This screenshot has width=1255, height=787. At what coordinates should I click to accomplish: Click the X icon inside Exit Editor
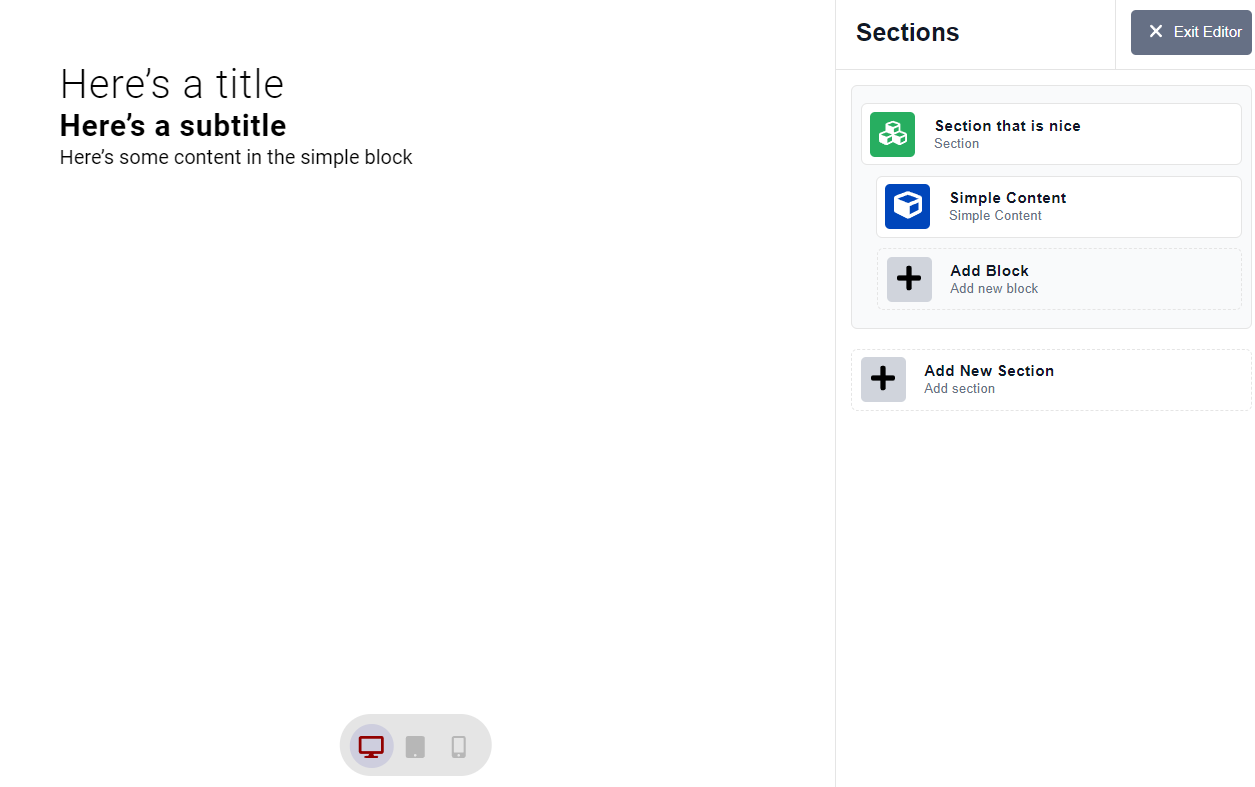1157,31
